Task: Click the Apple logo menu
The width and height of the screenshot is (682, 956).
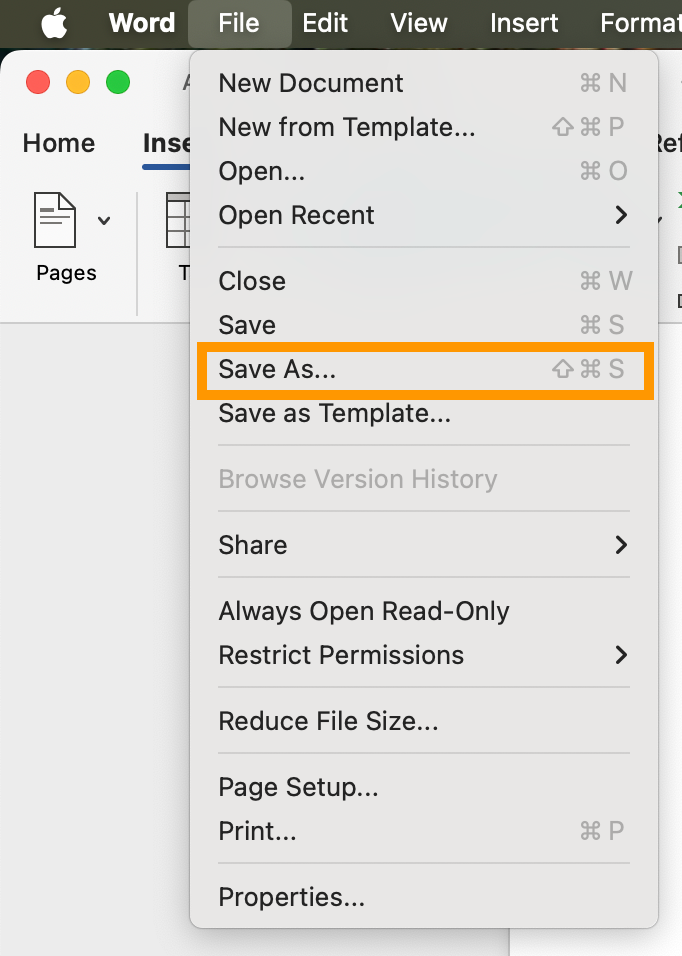Action: 54,23
